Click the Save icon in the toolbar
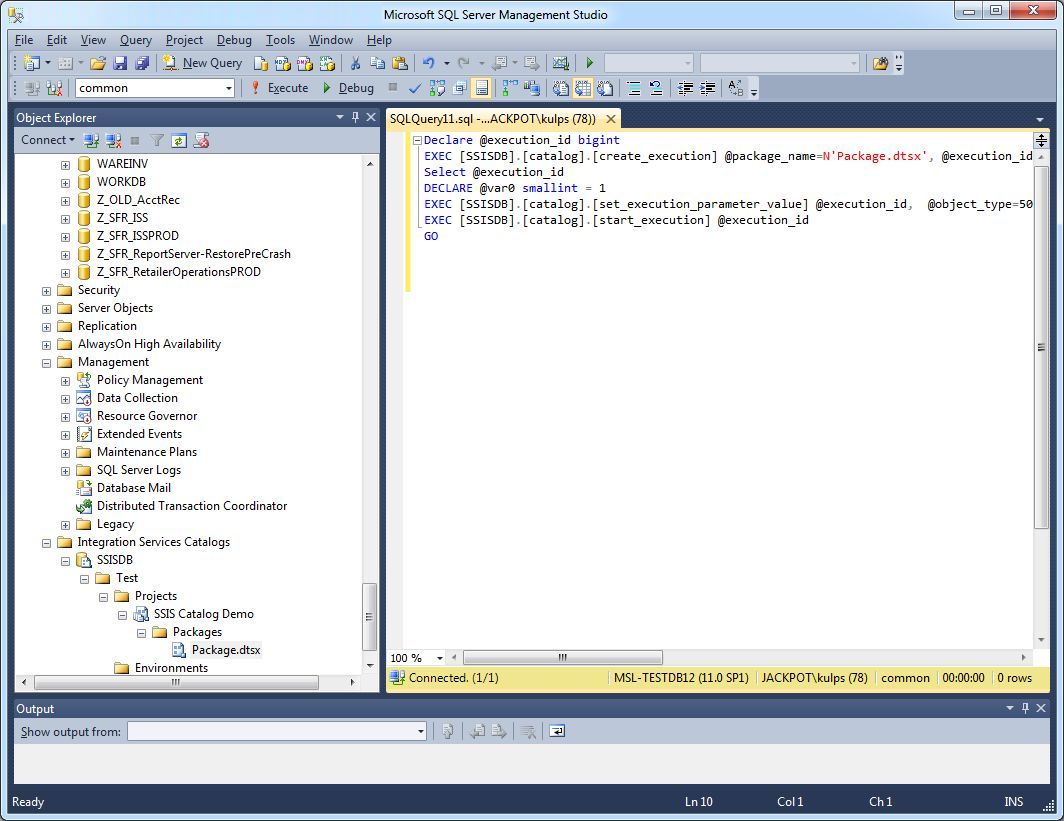 tap(120, 63)
